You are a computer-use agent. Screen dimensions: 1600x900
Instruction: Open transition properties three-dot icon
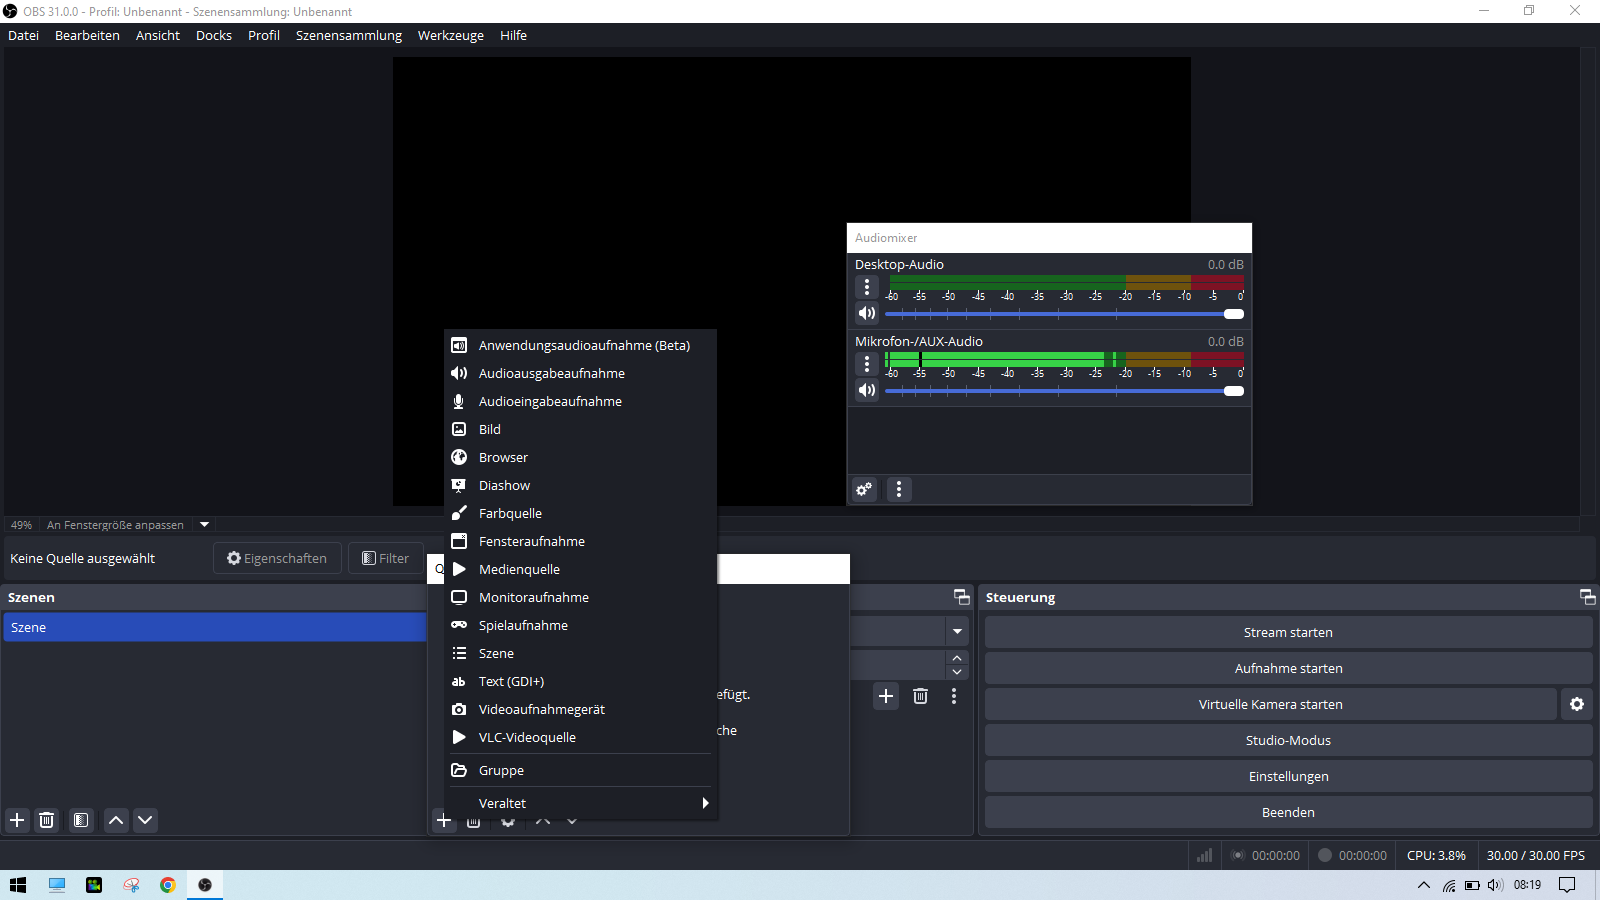click(x=954, y=696)
